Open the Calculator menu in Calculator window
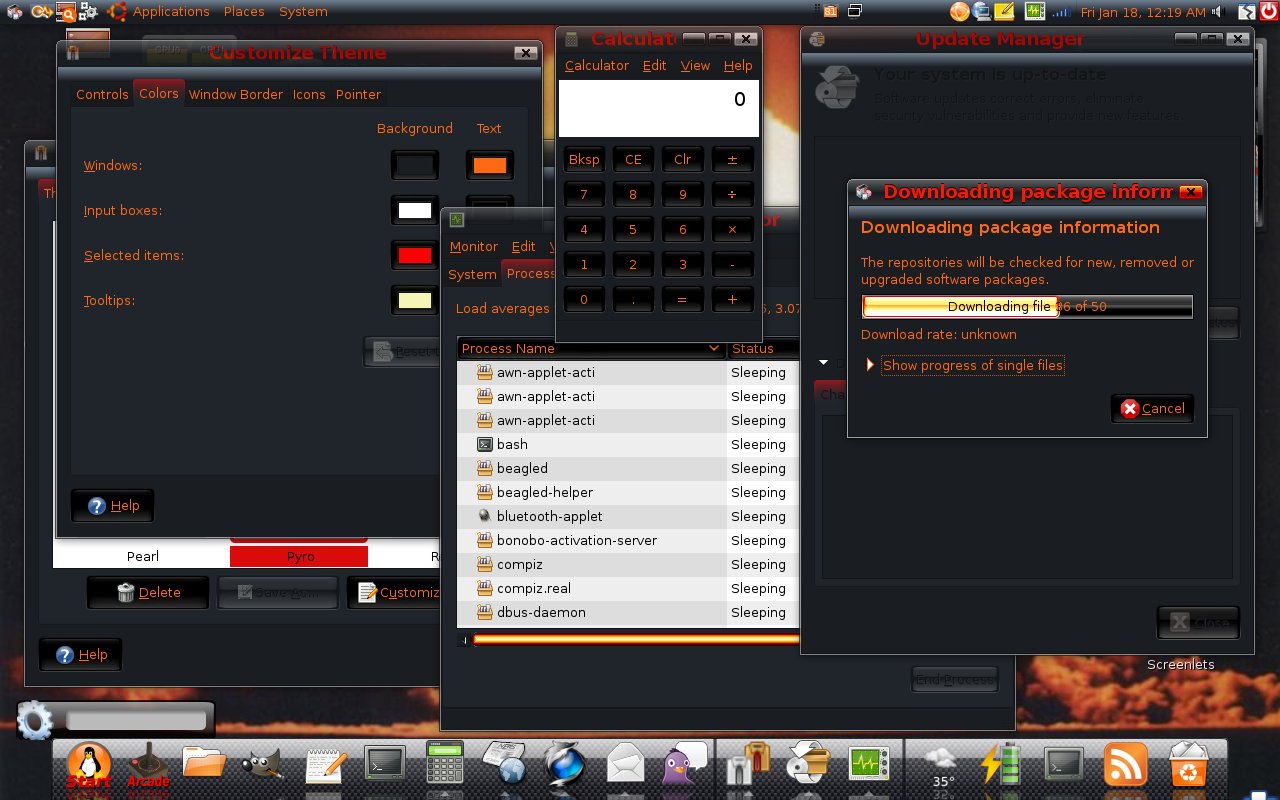The height and width of the screenshot is (800, 1280). coord(597,65)
